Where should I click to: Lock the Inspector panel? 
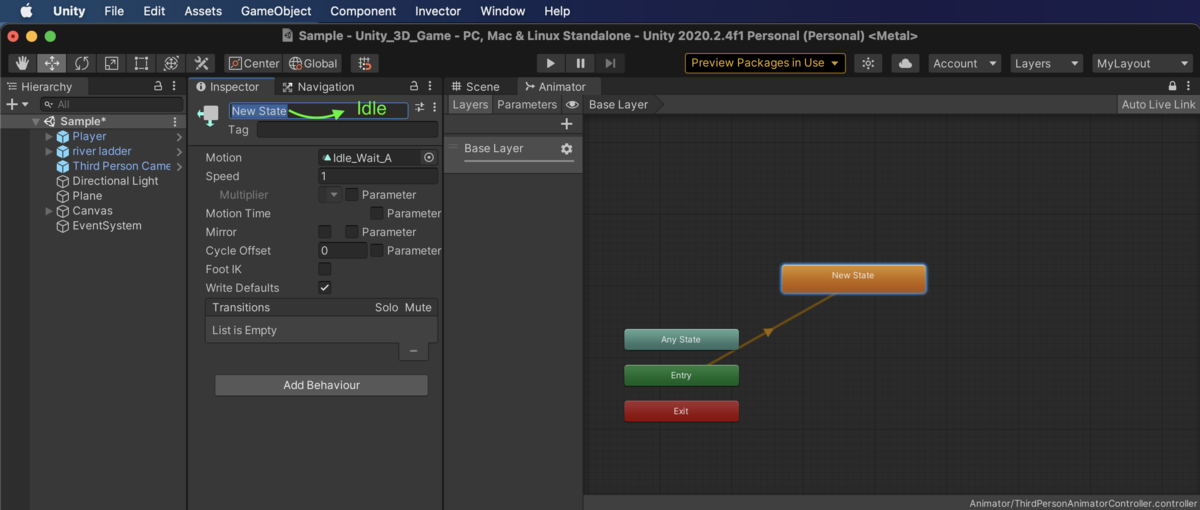pos(415,86)
